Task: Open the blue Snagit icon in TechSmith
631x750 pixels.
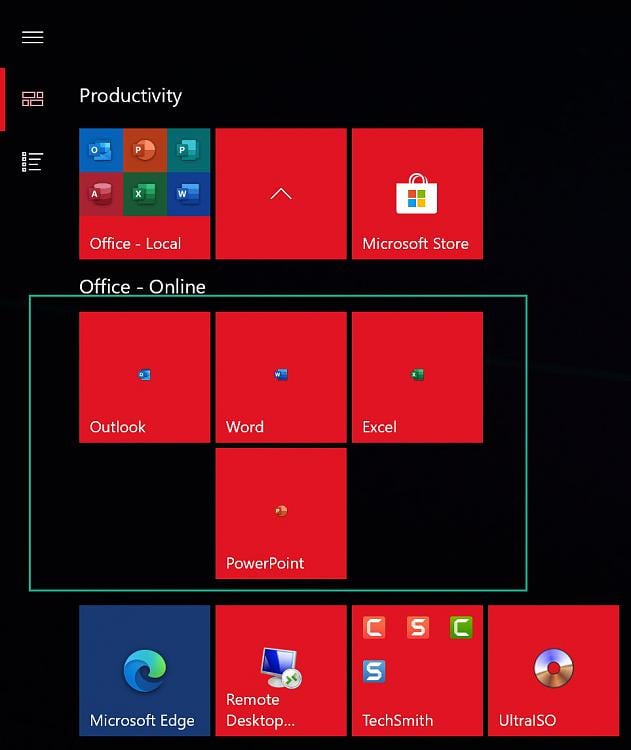Action: (374, 671)
